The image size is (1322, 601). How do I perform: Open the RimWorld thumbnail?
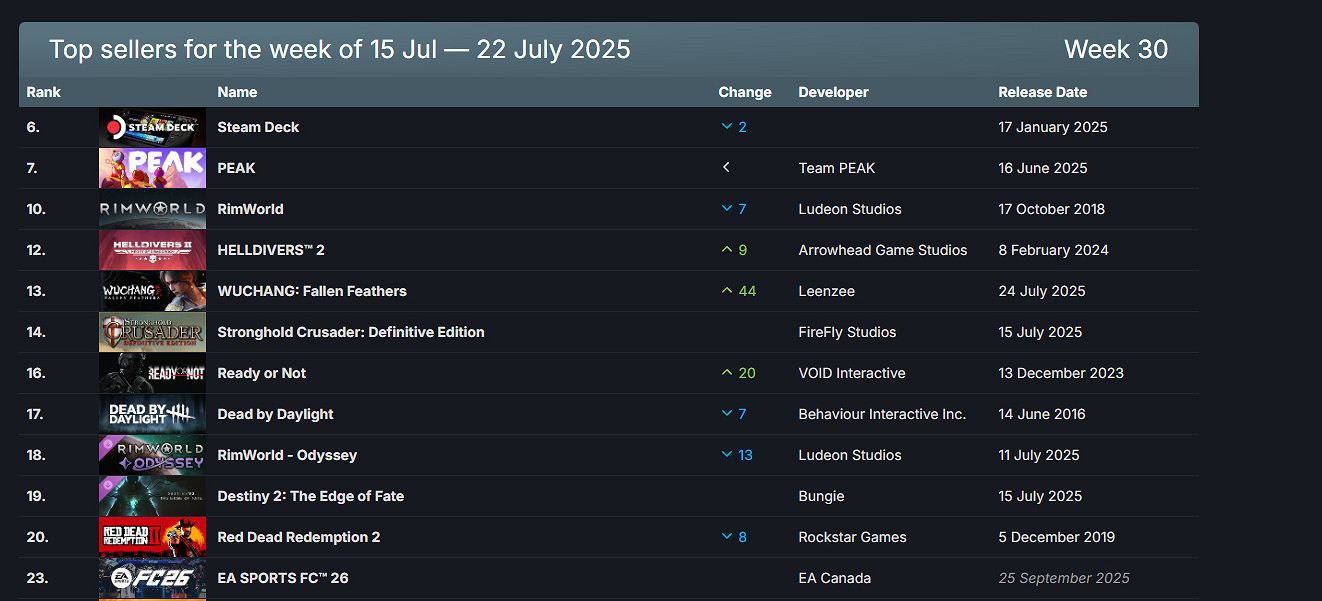pos(151,209)
